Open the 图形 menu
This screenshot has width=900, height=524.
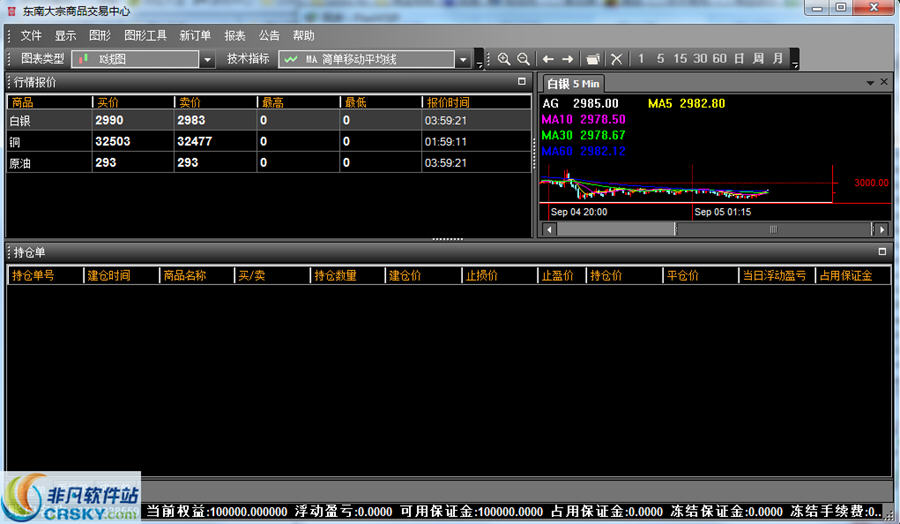[x=100, y=36]
